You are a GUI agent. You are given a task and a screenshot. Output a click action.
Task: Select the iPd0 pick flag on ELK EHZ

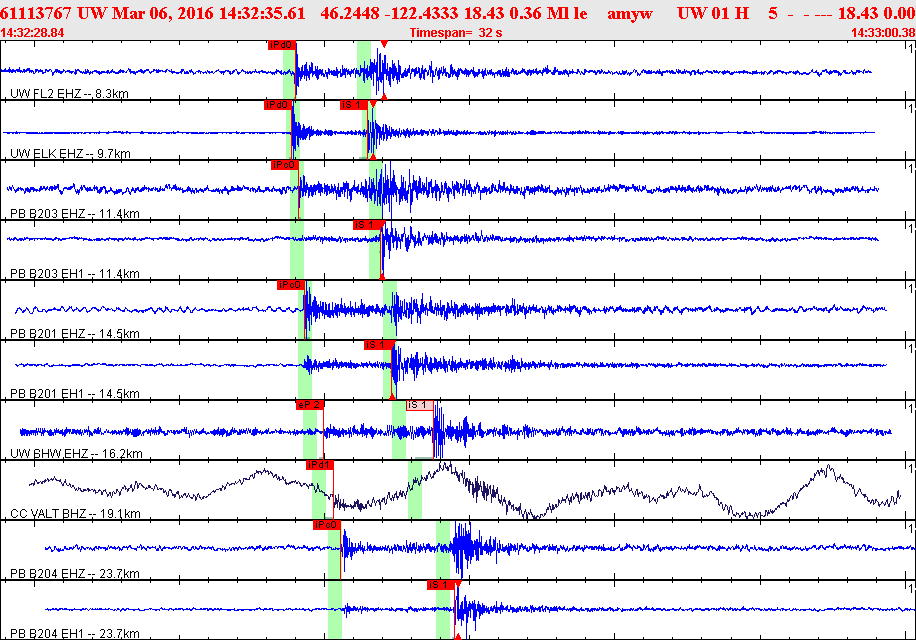click(278, 105)
